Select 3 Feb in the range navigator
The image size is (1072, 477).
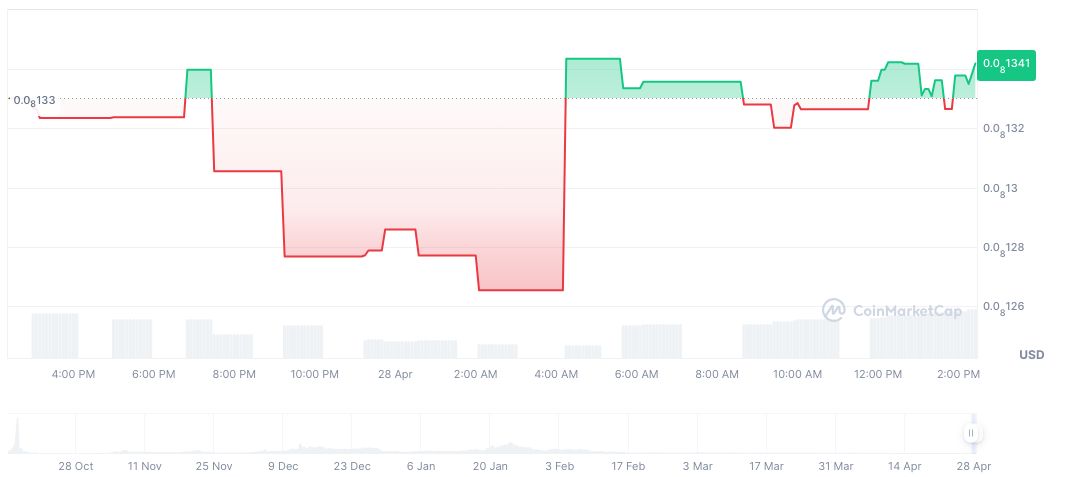[x=559, y=466]
